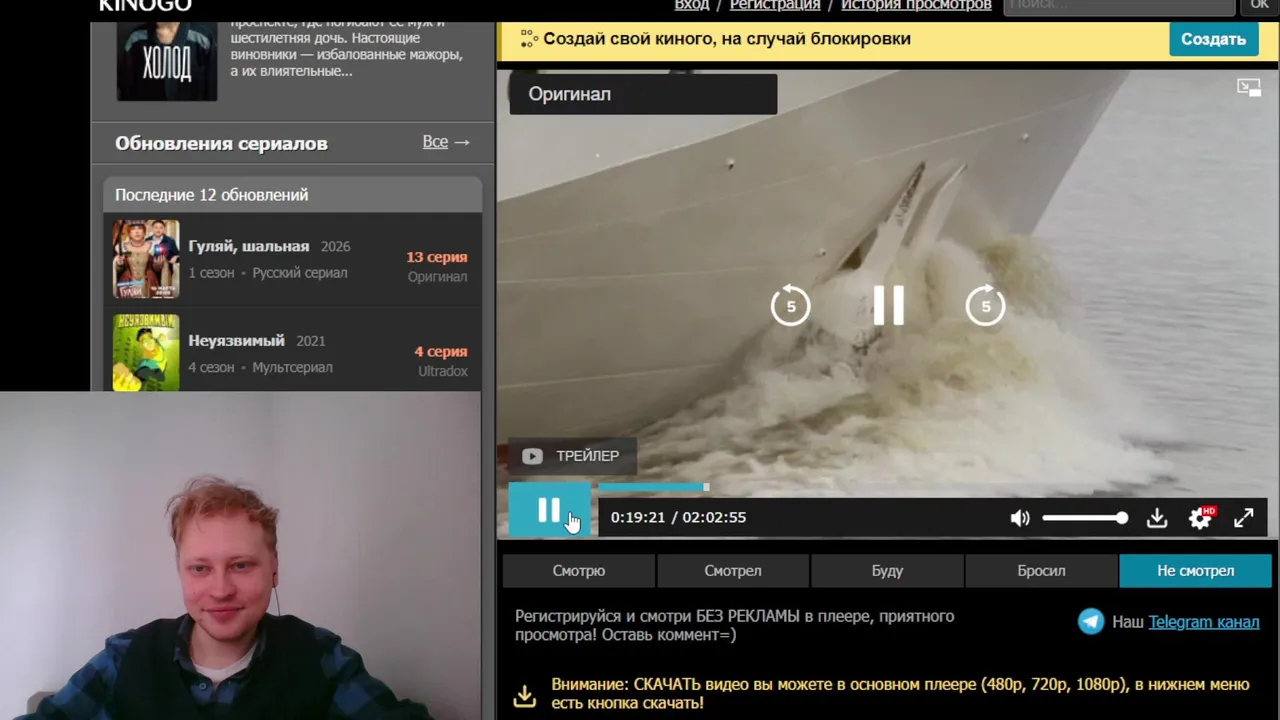Screen dimensions: 1280x720
Task: Open the Оригинал audio track dropdown
Action: click(x=643, y=94)
